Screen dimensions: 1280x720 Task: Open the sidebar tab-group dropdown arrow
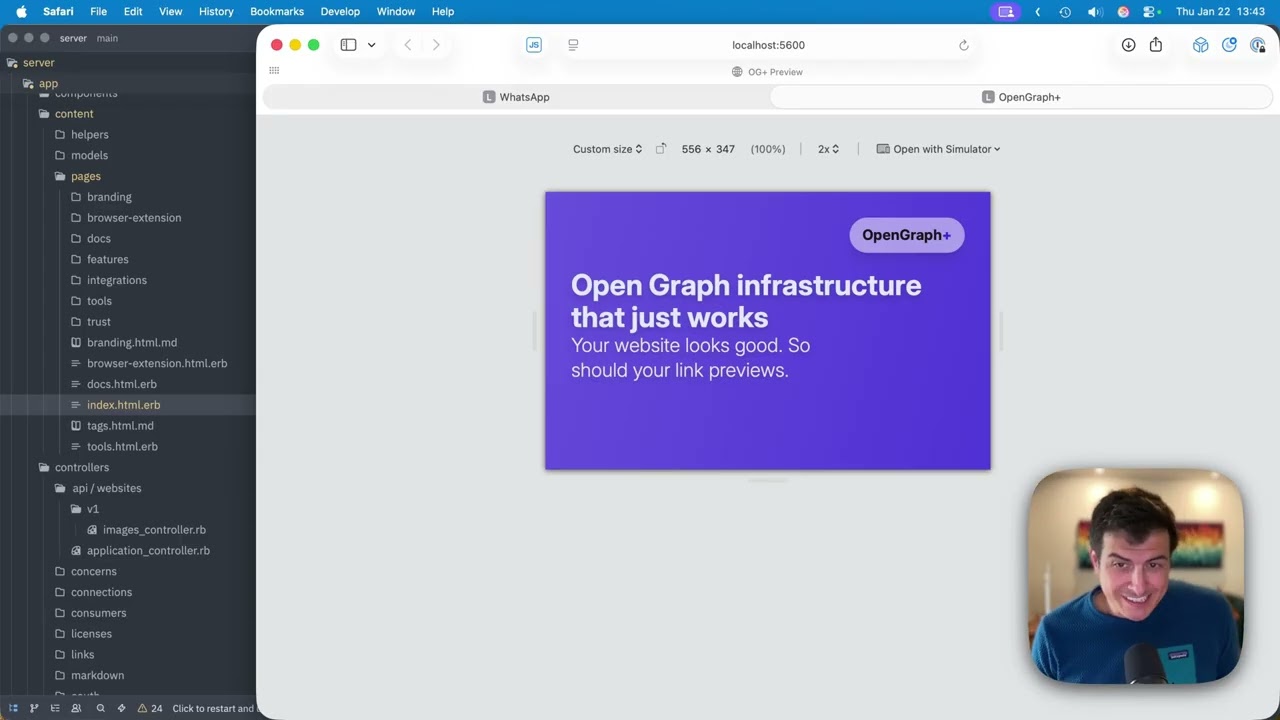point(371,45)
